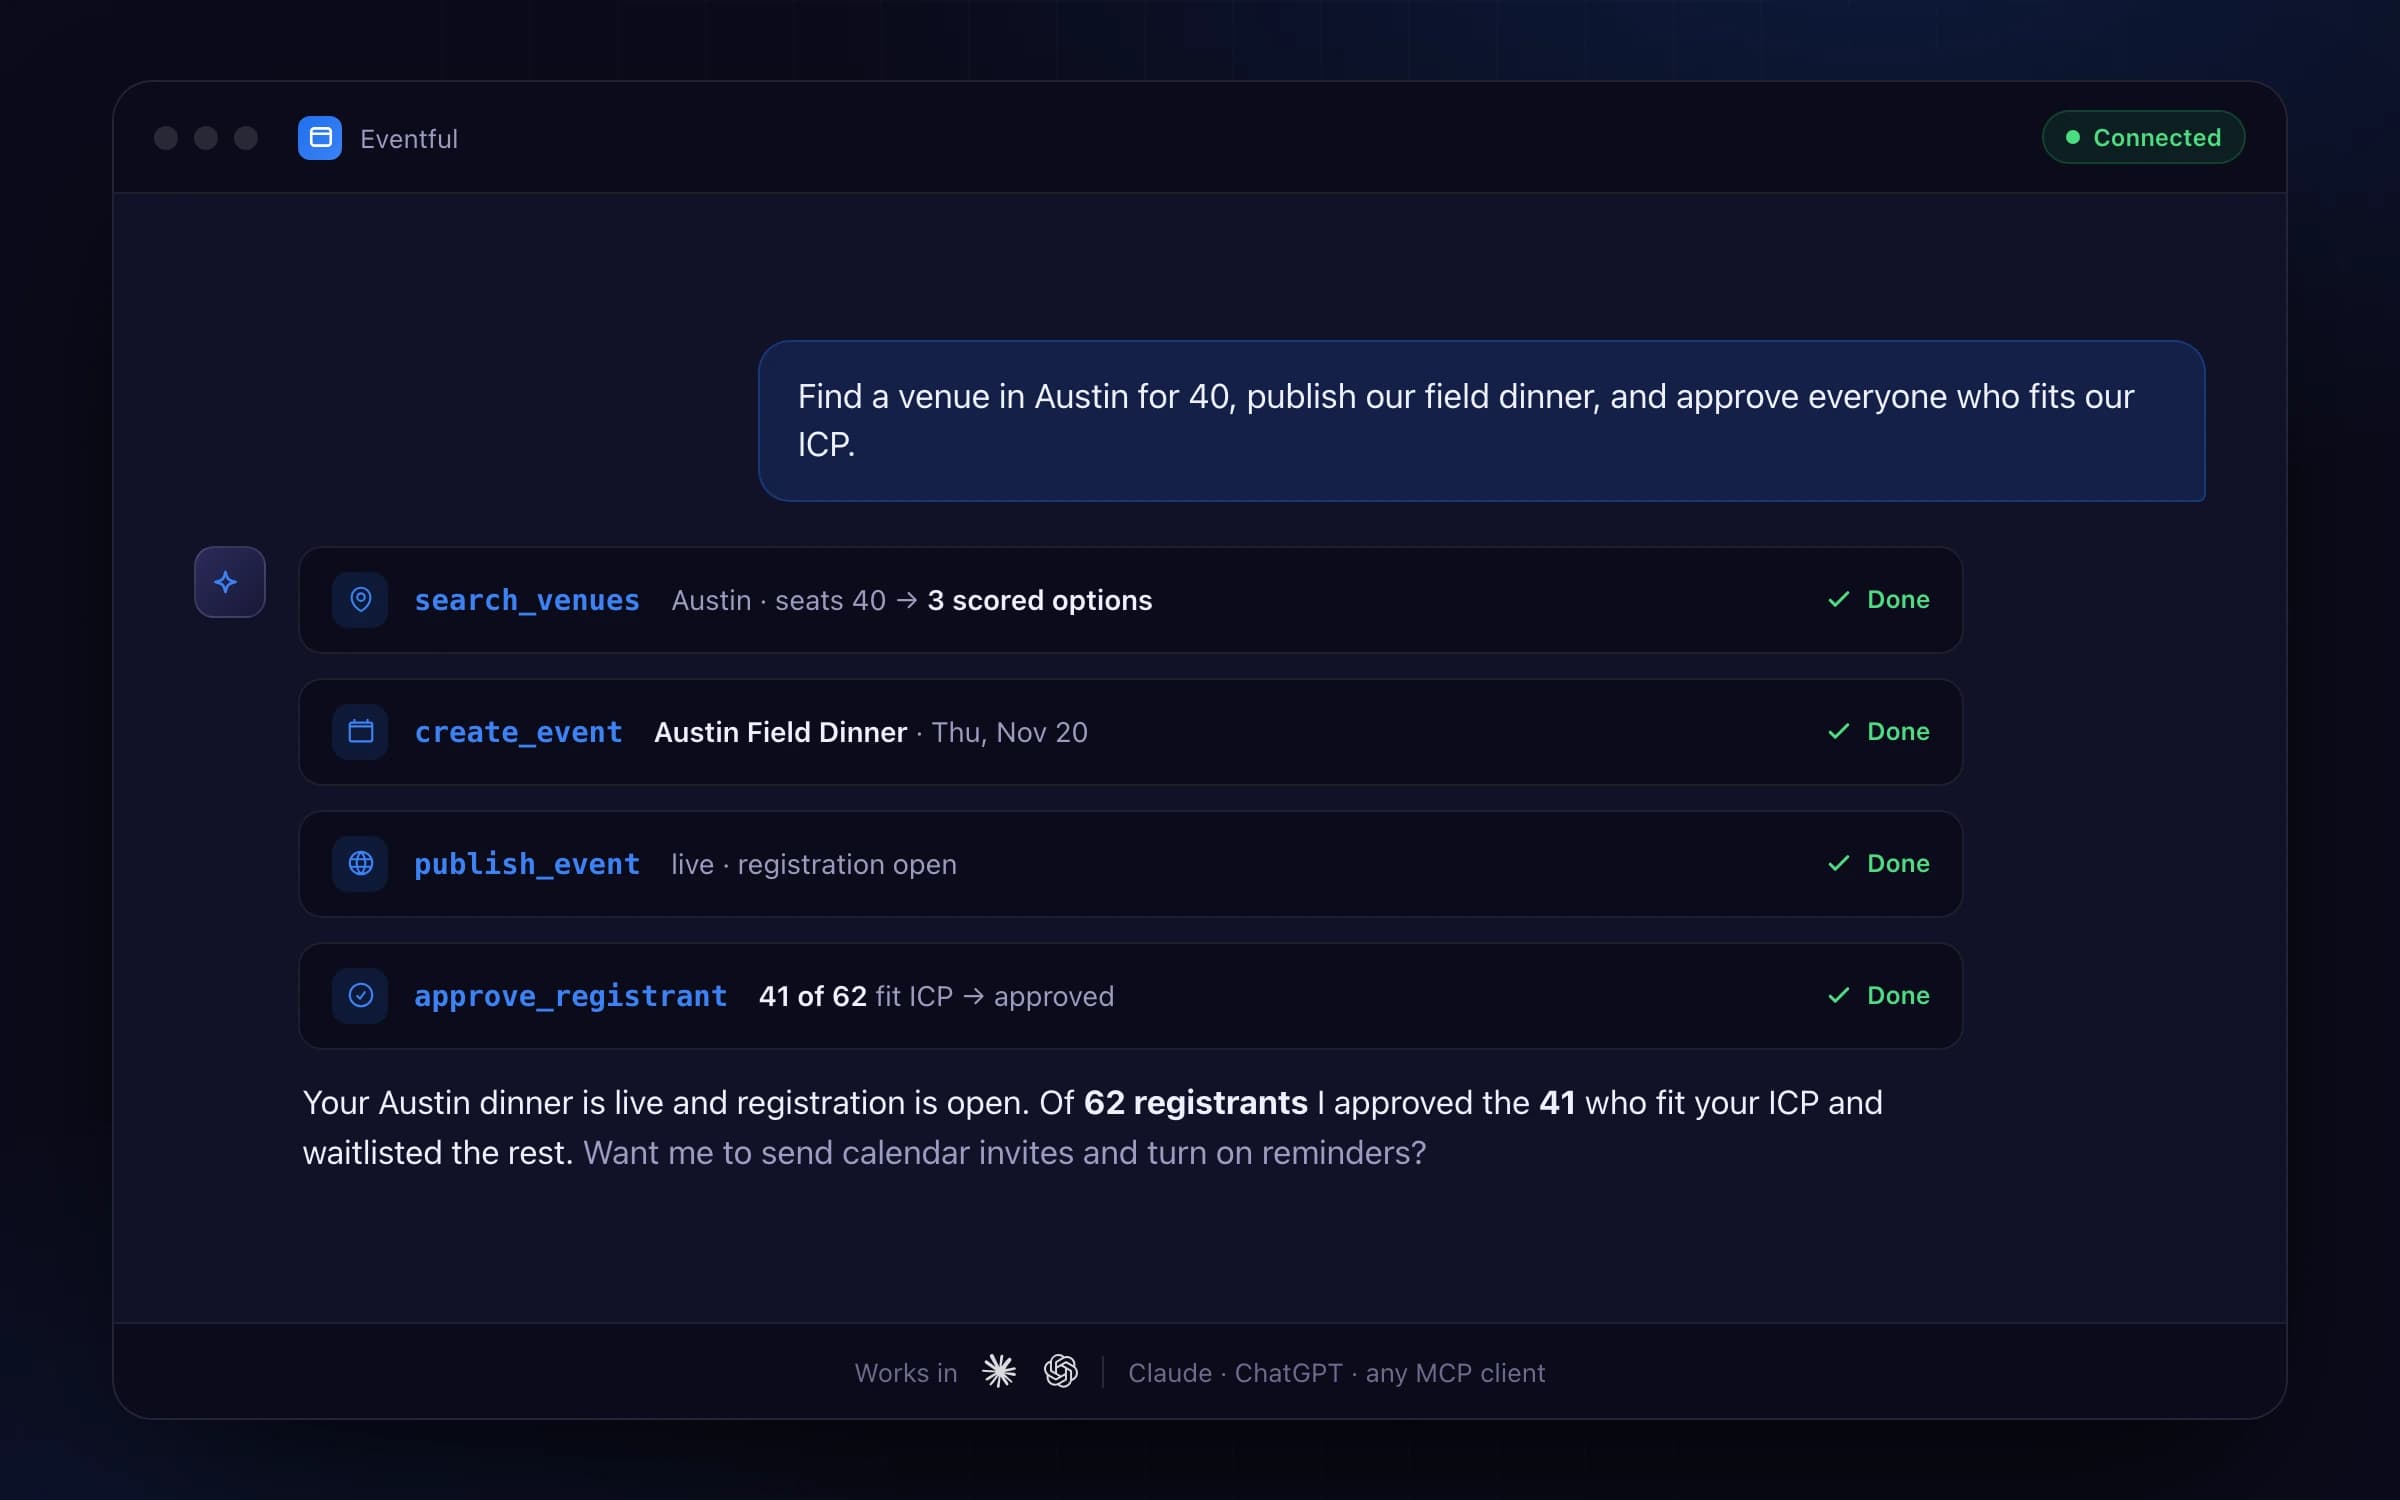
Task: Click the approve_registrant tool name
Action: click(570, 996)
